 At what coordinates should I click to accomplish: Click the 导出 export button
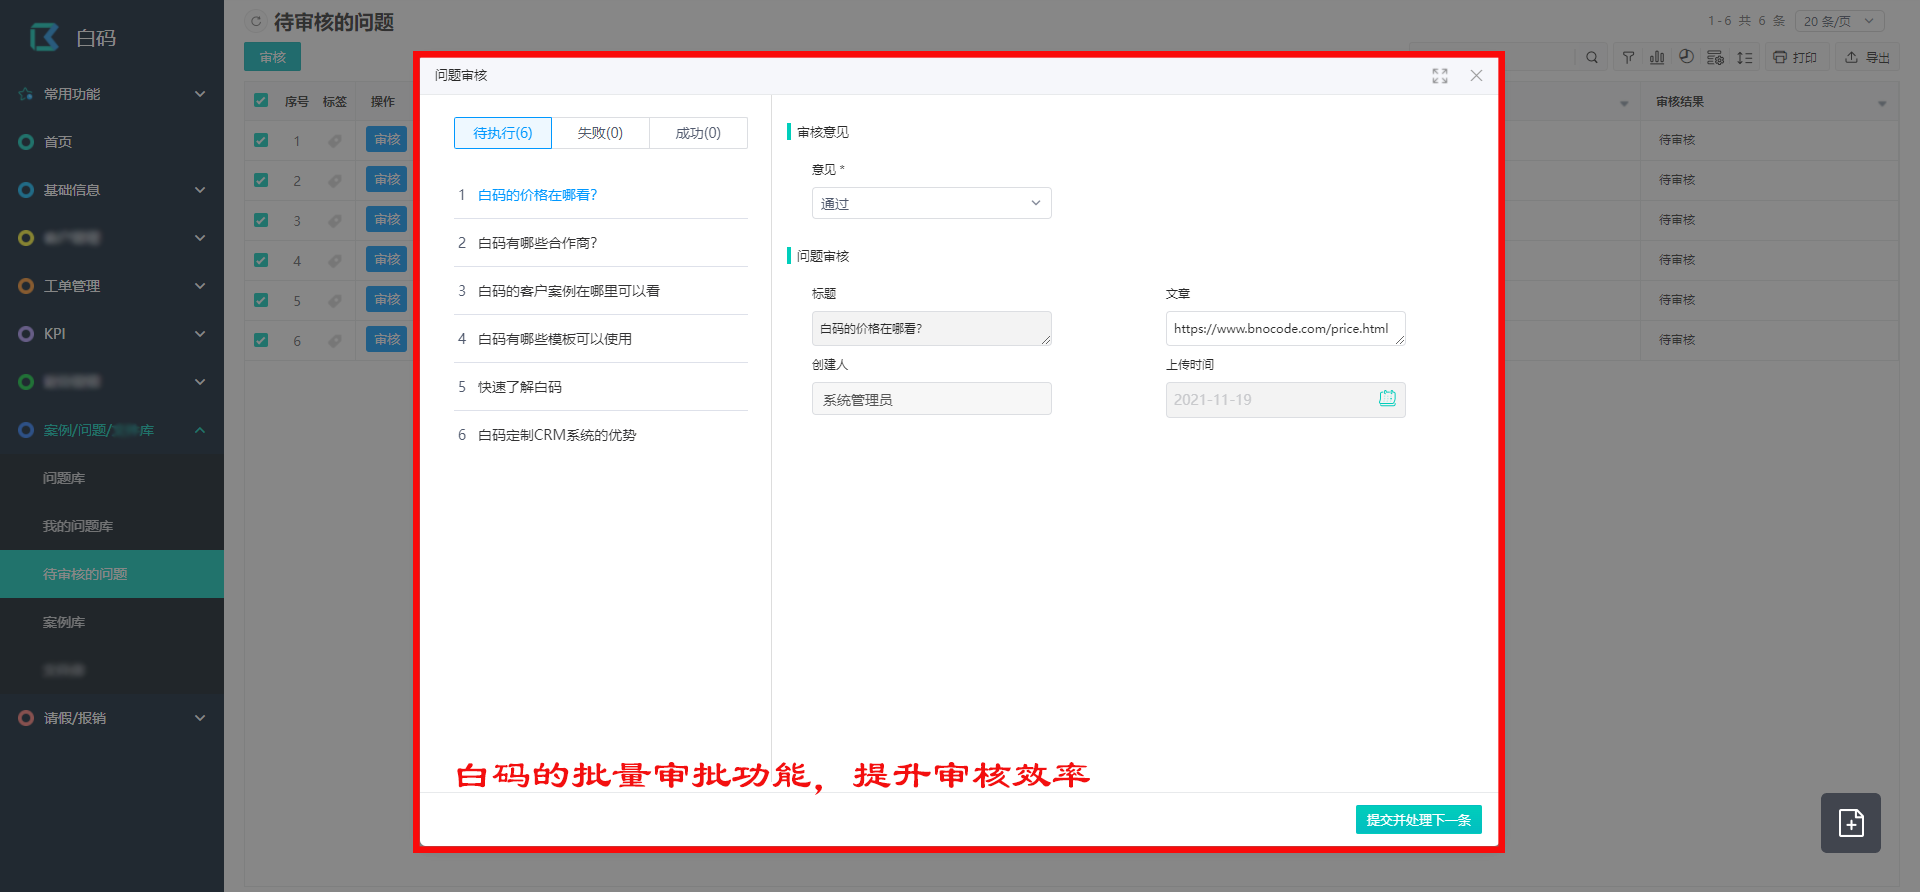1867,58
